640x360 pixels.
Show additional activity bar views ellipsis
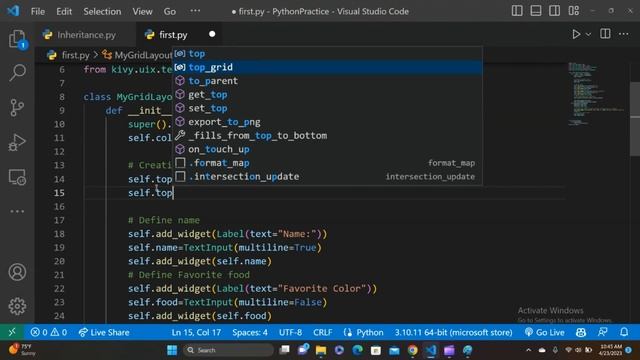coord(17,211)
